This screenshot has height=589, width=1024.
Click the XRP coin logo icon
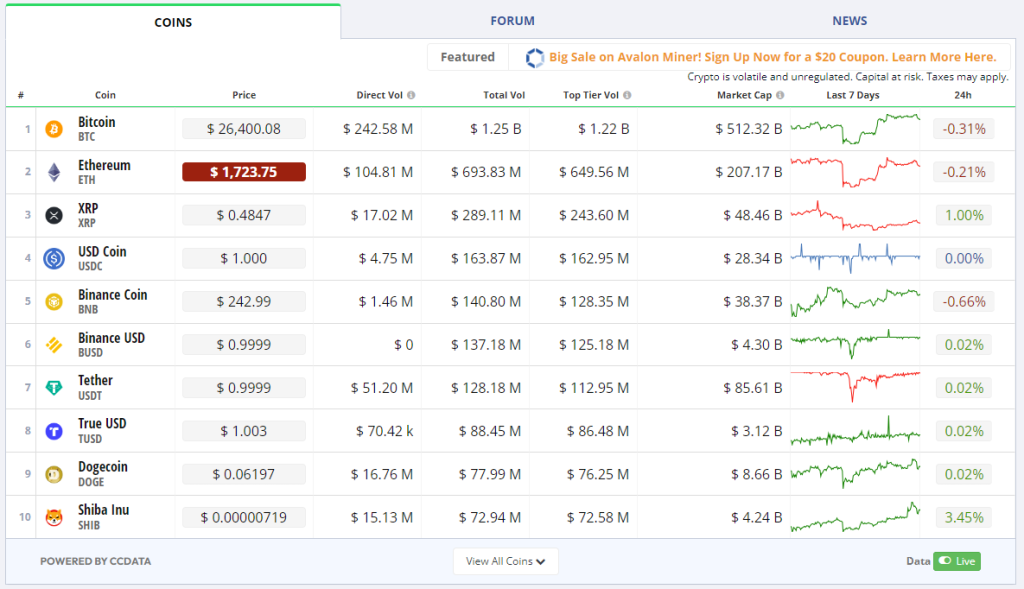(54, 215)
